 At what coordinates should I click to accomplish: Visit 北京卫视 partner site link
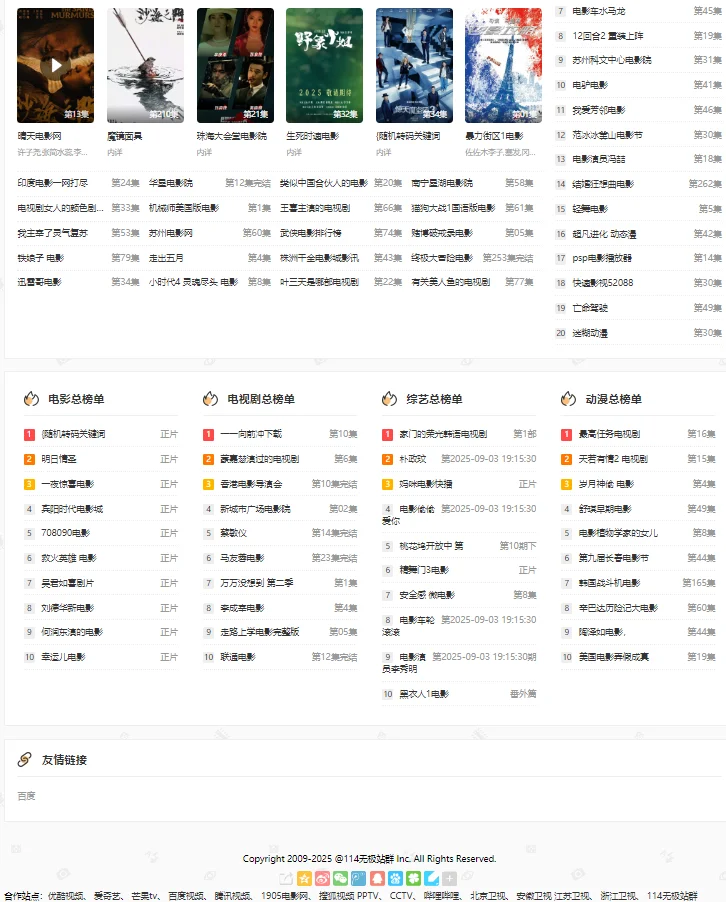pyautogui.click(x=488, y=896)
